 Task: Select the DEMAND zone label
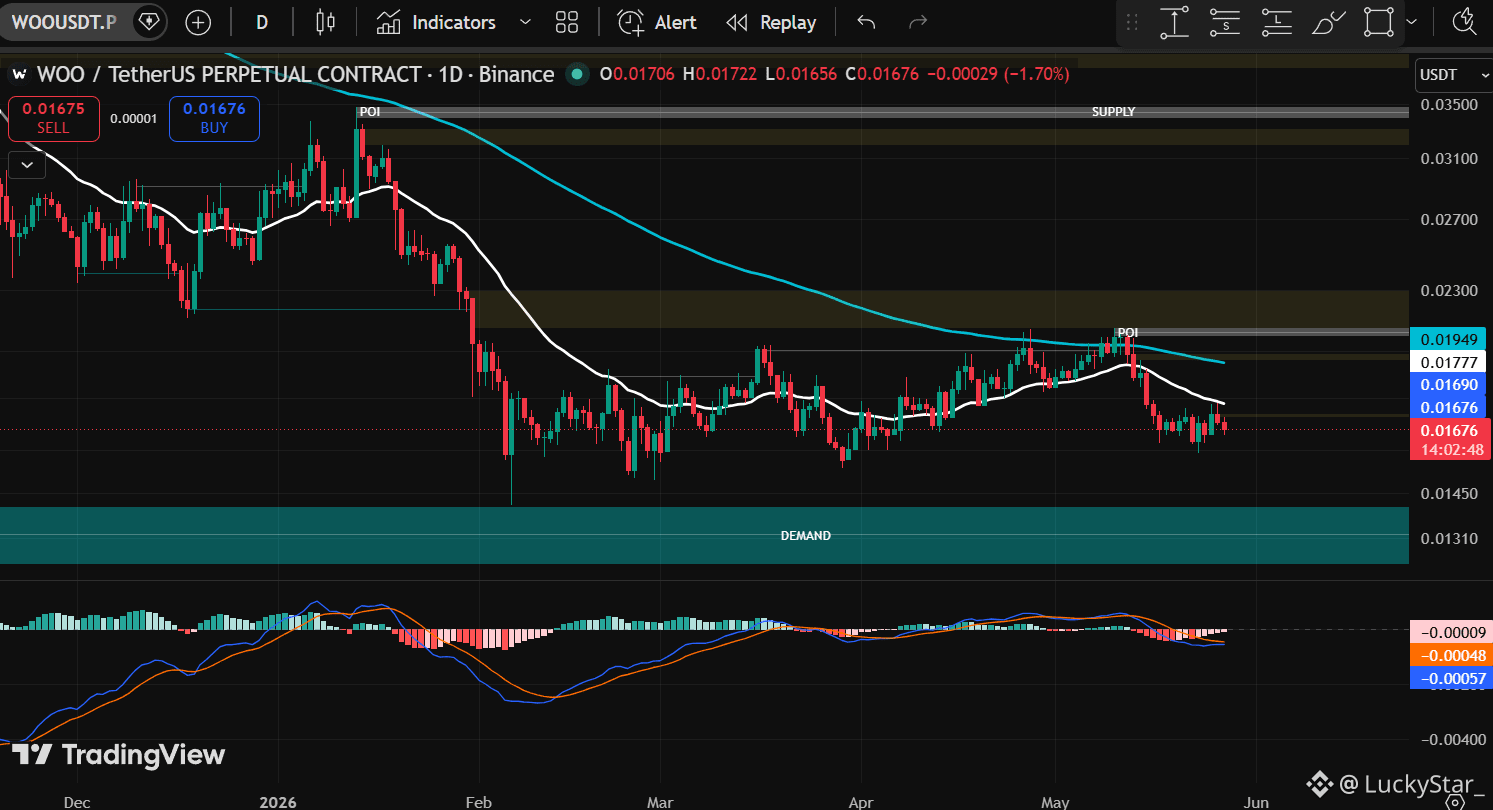pyautogui.click(x=805, y=536)
